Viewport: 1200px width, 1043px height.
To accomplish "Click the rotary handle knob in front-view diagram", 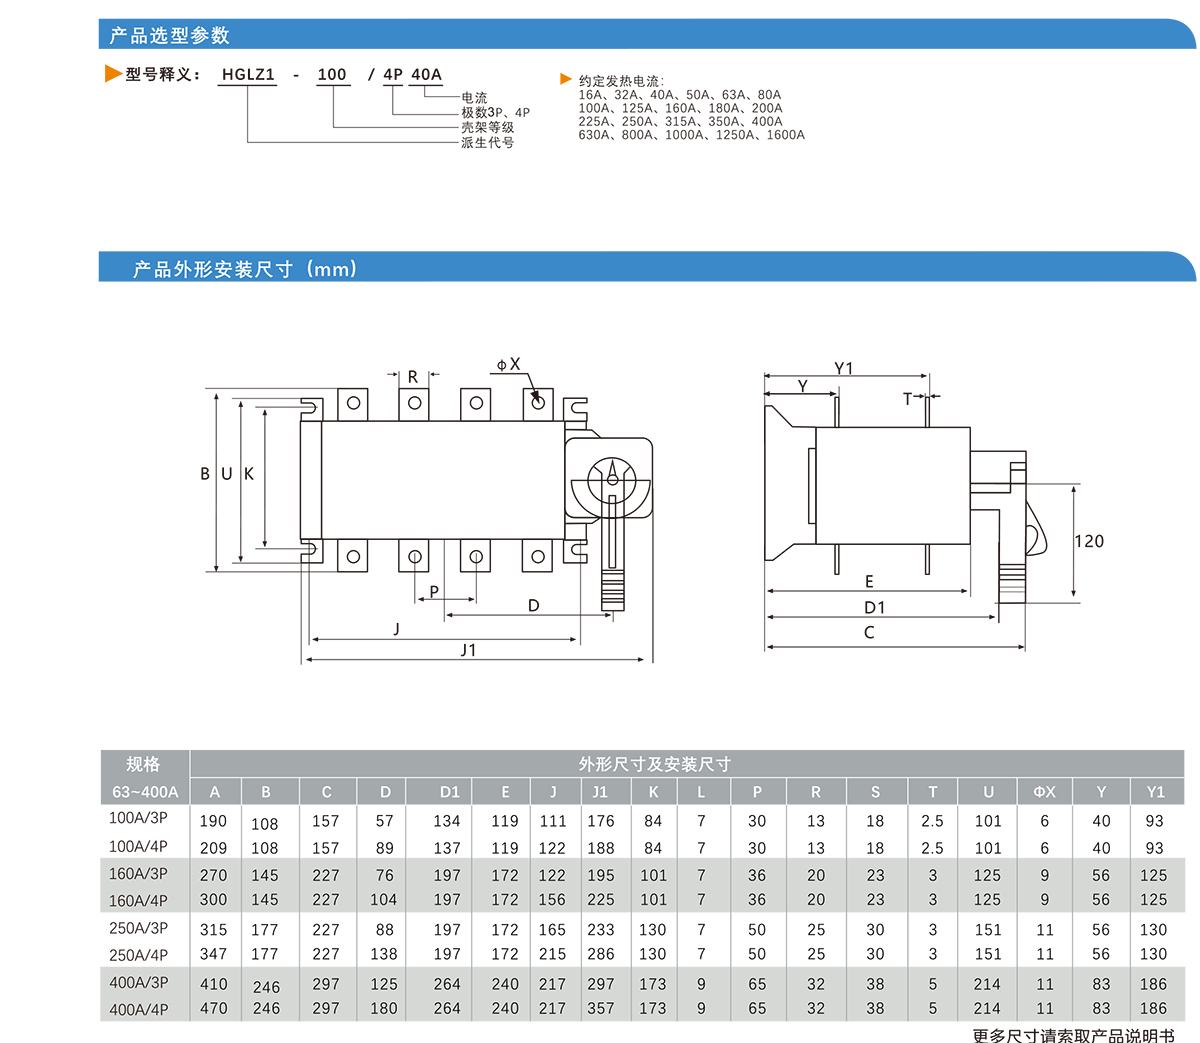I will tap(611, 478).
